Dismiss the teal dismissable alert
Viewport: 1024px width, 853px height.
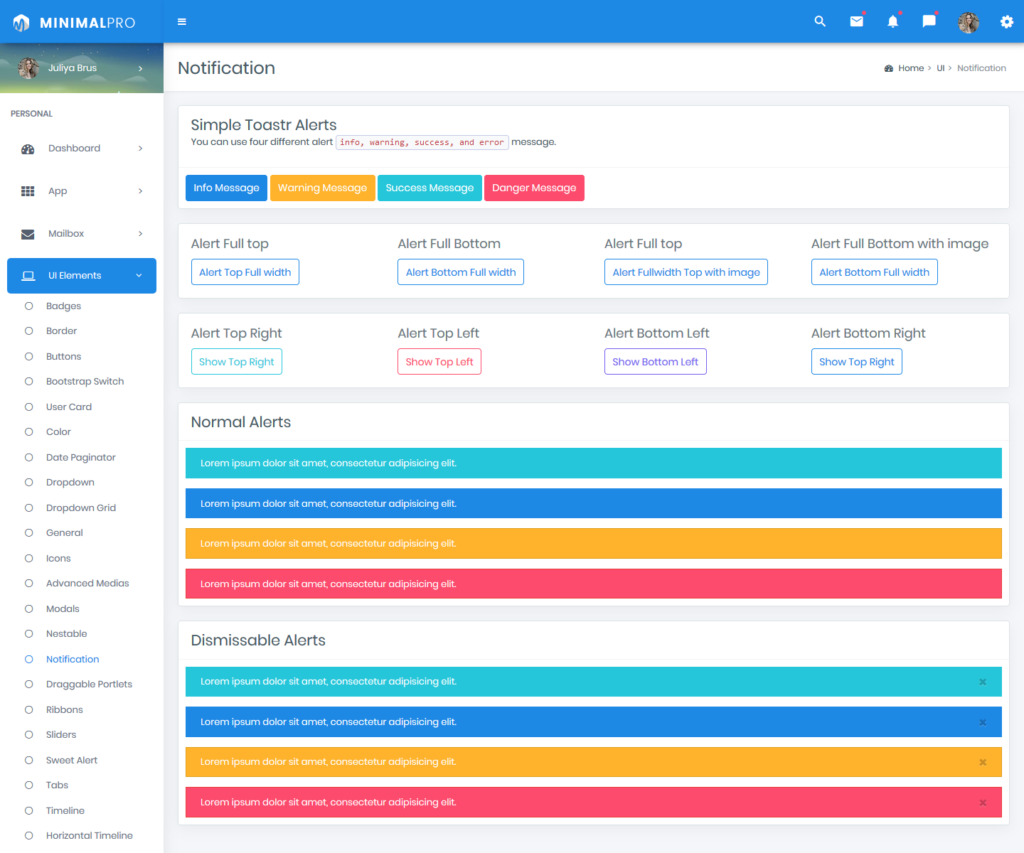click(982, 682)
